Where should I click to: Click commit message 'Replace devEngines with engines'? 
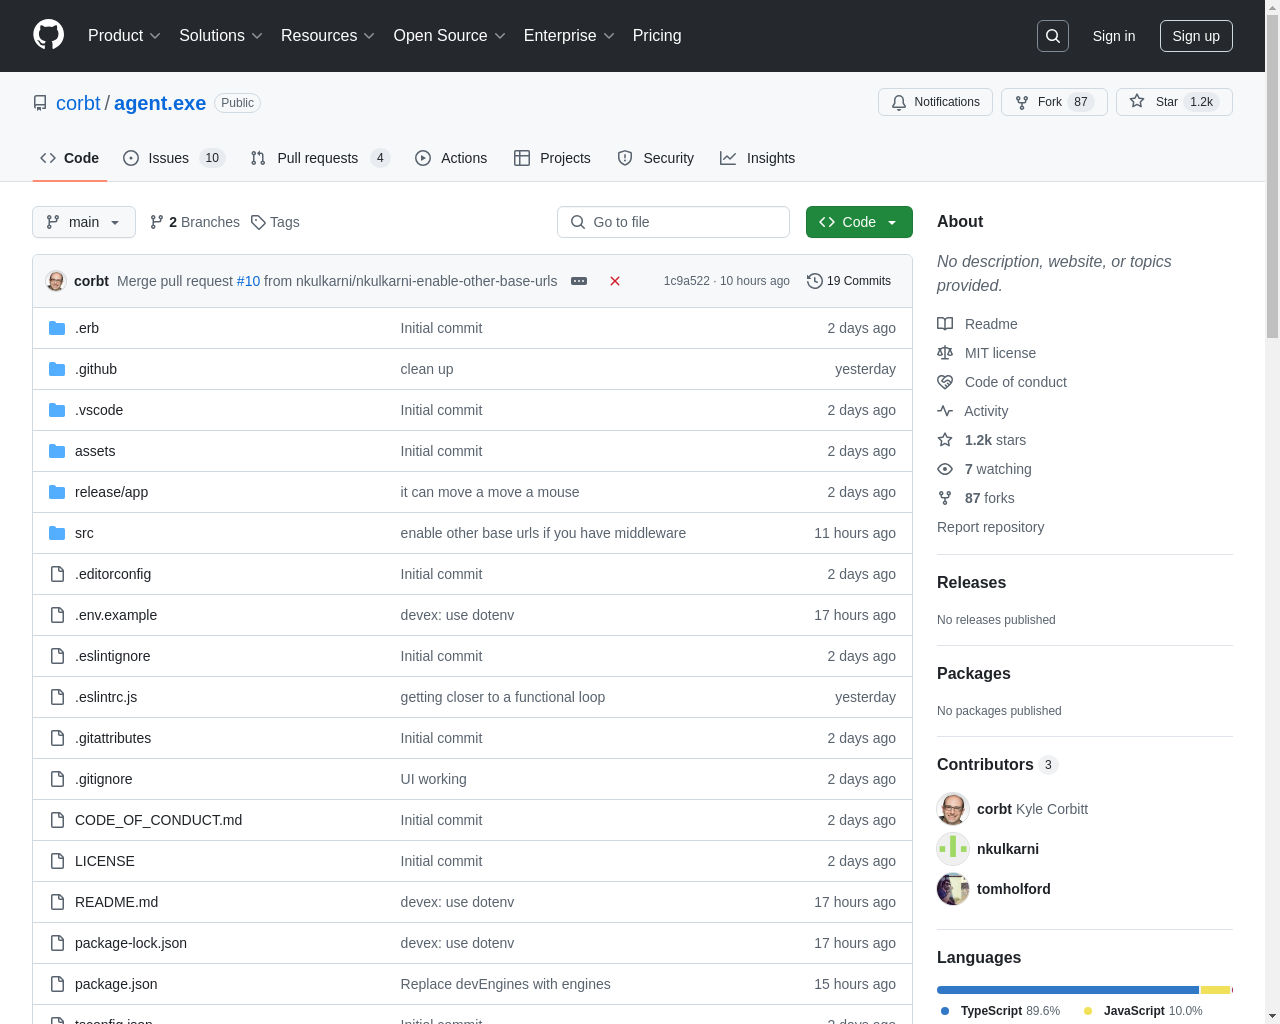506,984
